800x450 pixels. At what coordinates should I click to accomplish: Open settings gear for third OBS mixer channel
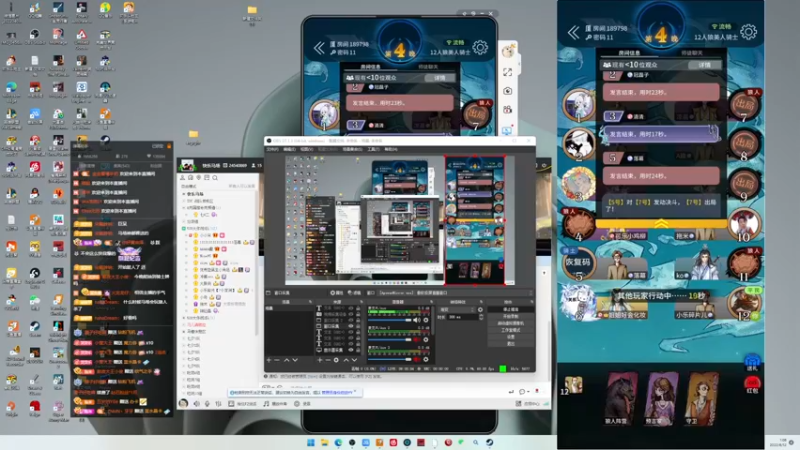click(x=426, y=360)
